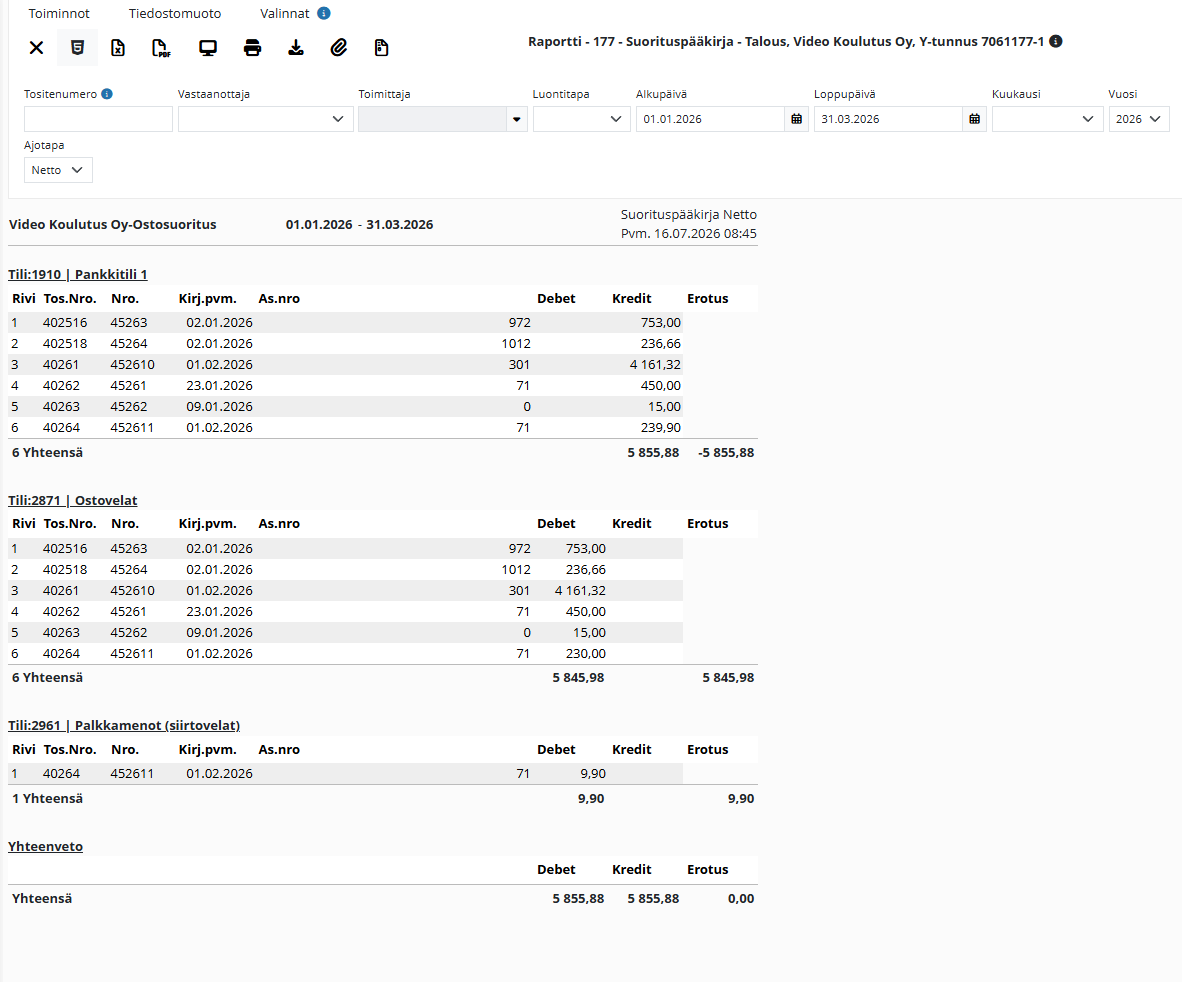The height and width of the screenshot is (982, 1182).
Task: Click info icon next to report title
Action: pyautogui.click(x=1056, y=41)
